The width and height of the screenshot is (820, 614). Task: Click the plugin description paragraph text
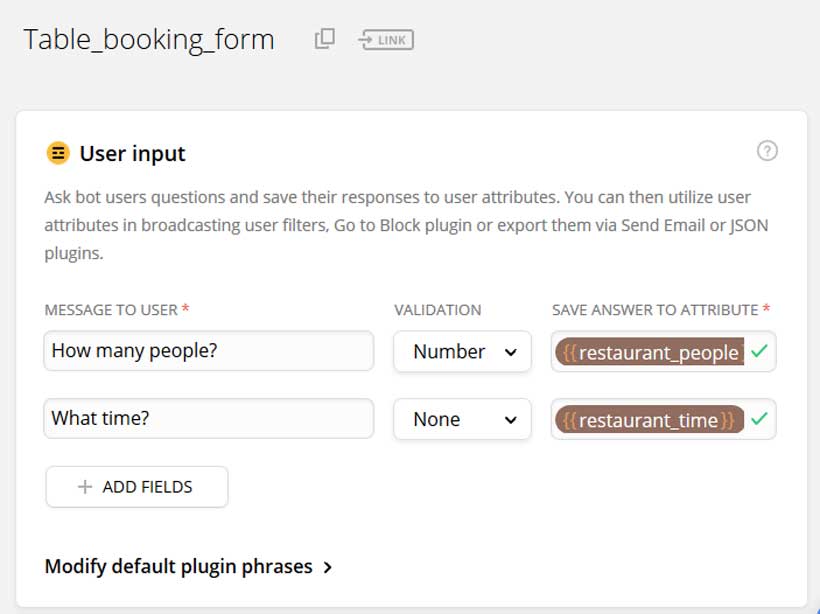coord(400,225)
